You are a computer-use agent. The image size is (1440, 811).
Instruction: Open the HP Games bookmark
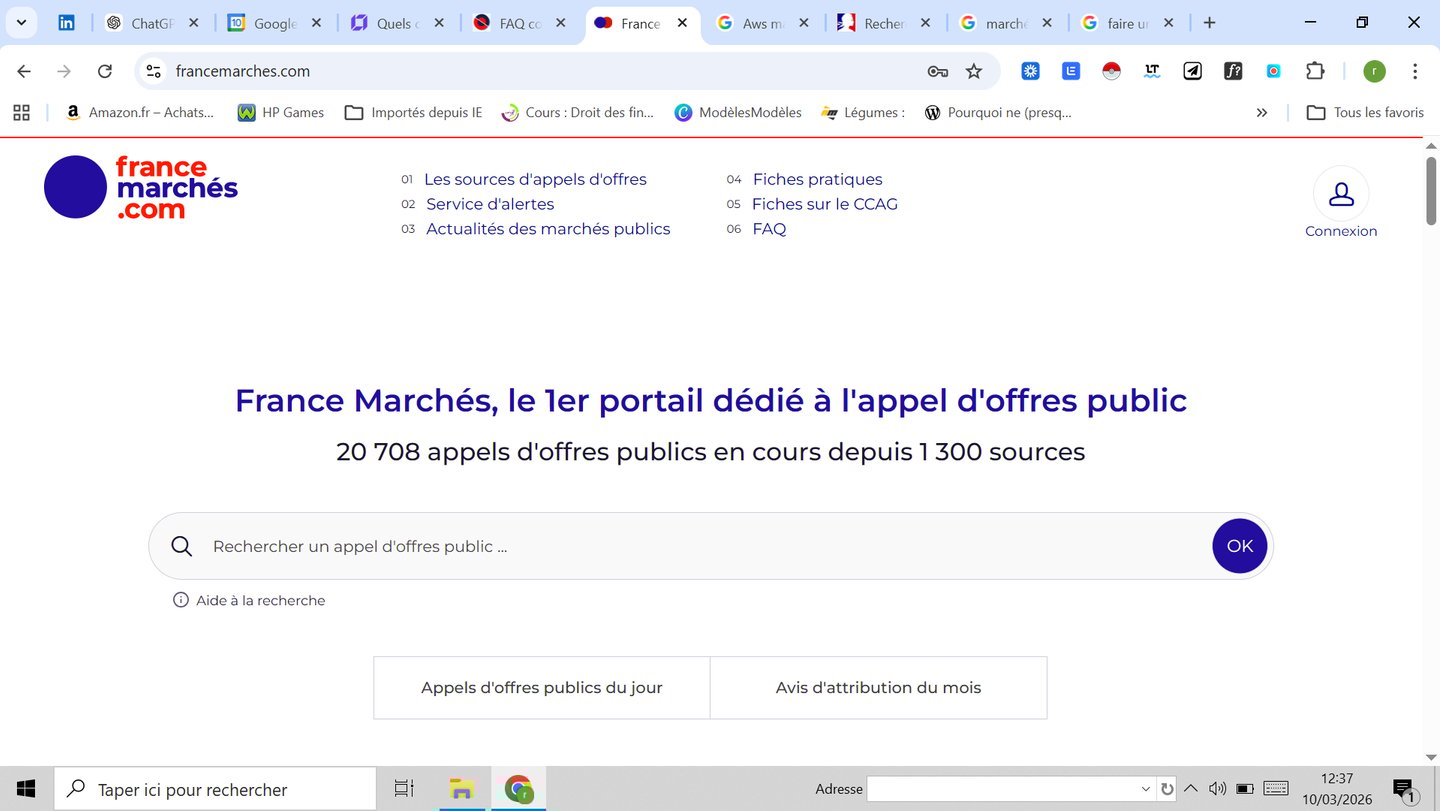click(x=281, y=112)
